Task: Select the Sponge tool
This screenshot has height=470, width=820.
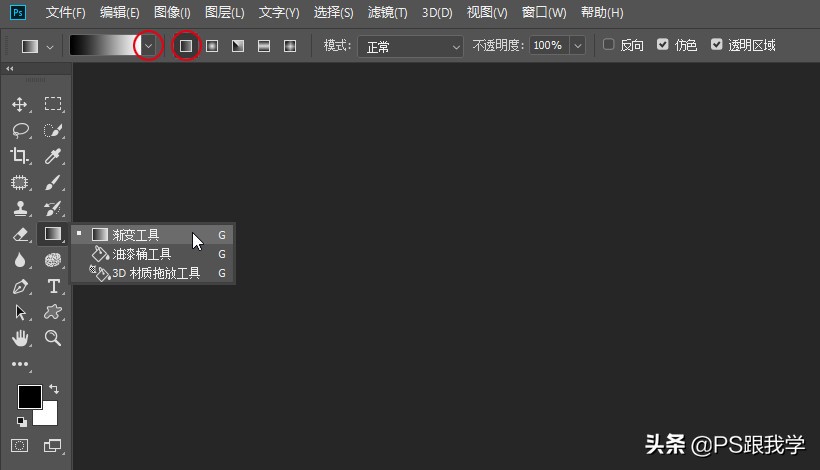Action: click(x=53, y=260)
